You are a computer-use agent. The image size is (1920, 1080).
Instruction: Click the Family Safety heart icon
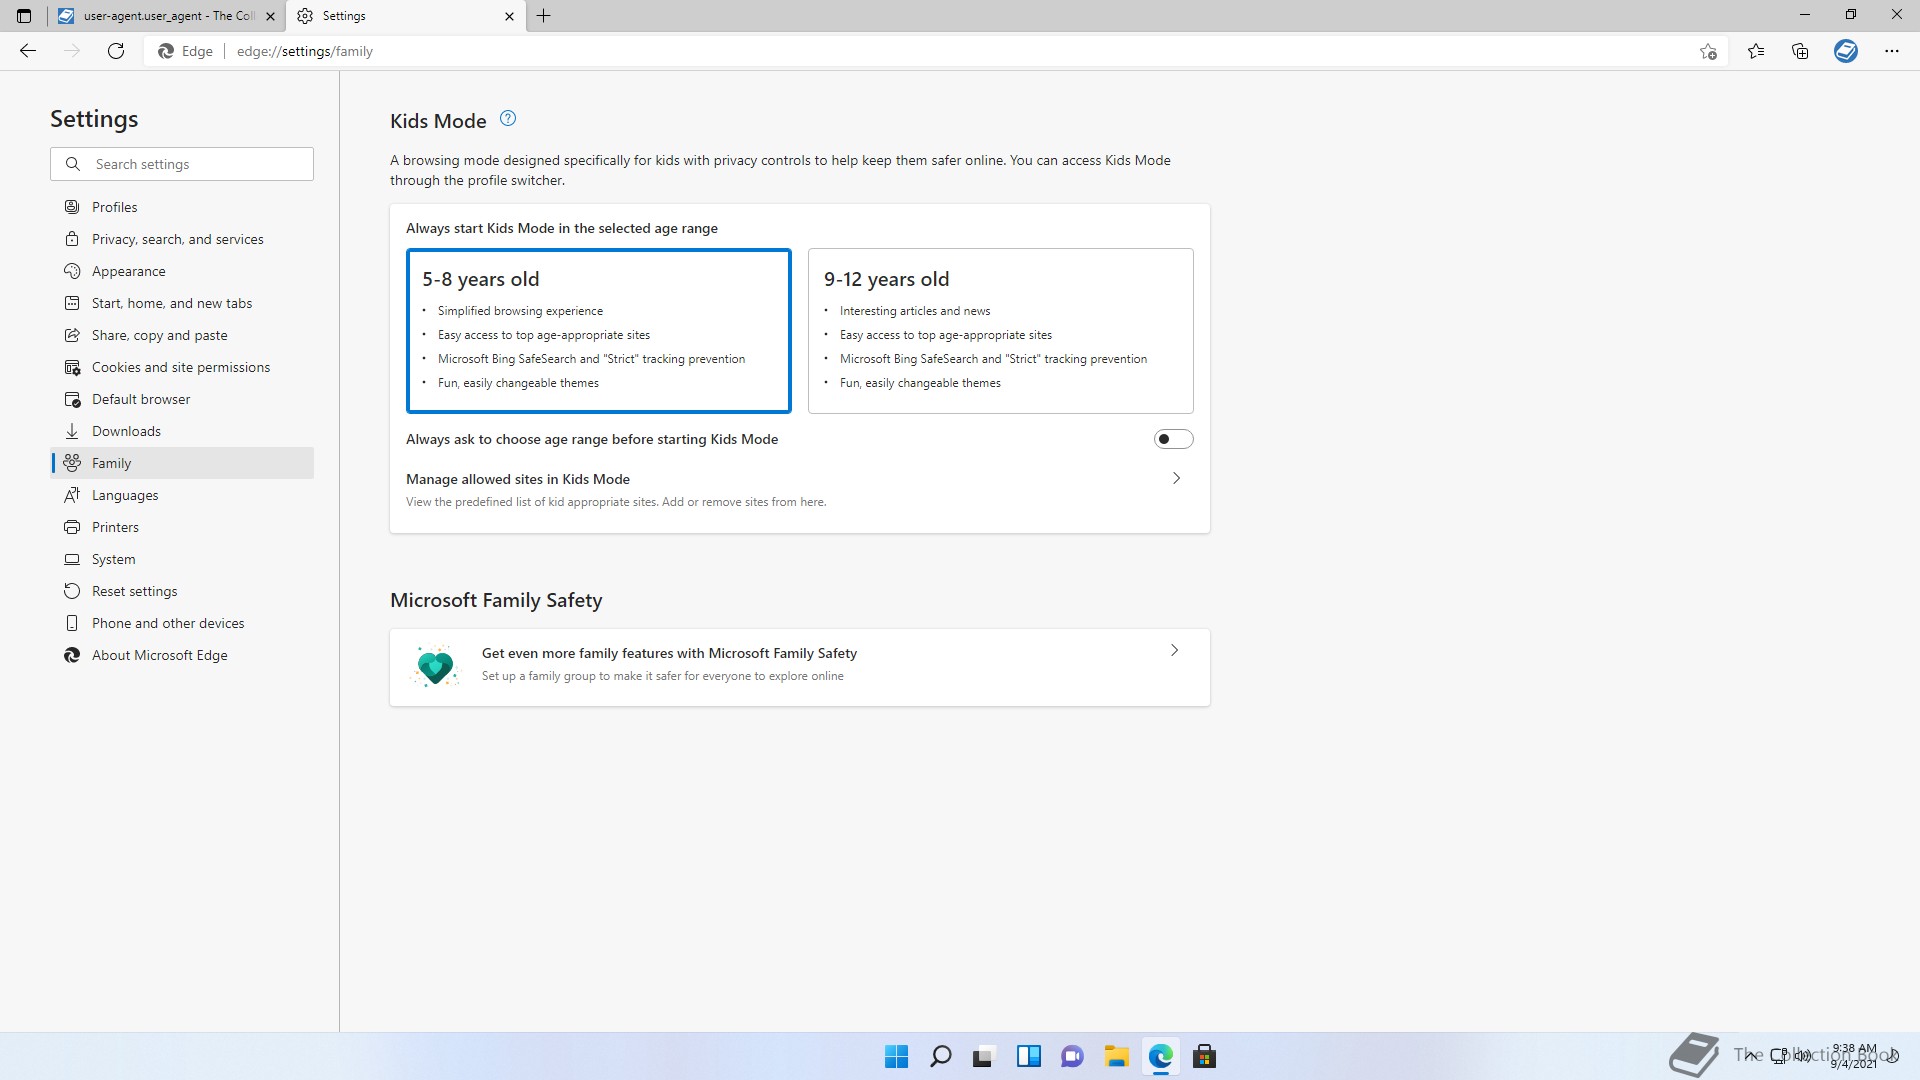(x=435, y=666)
